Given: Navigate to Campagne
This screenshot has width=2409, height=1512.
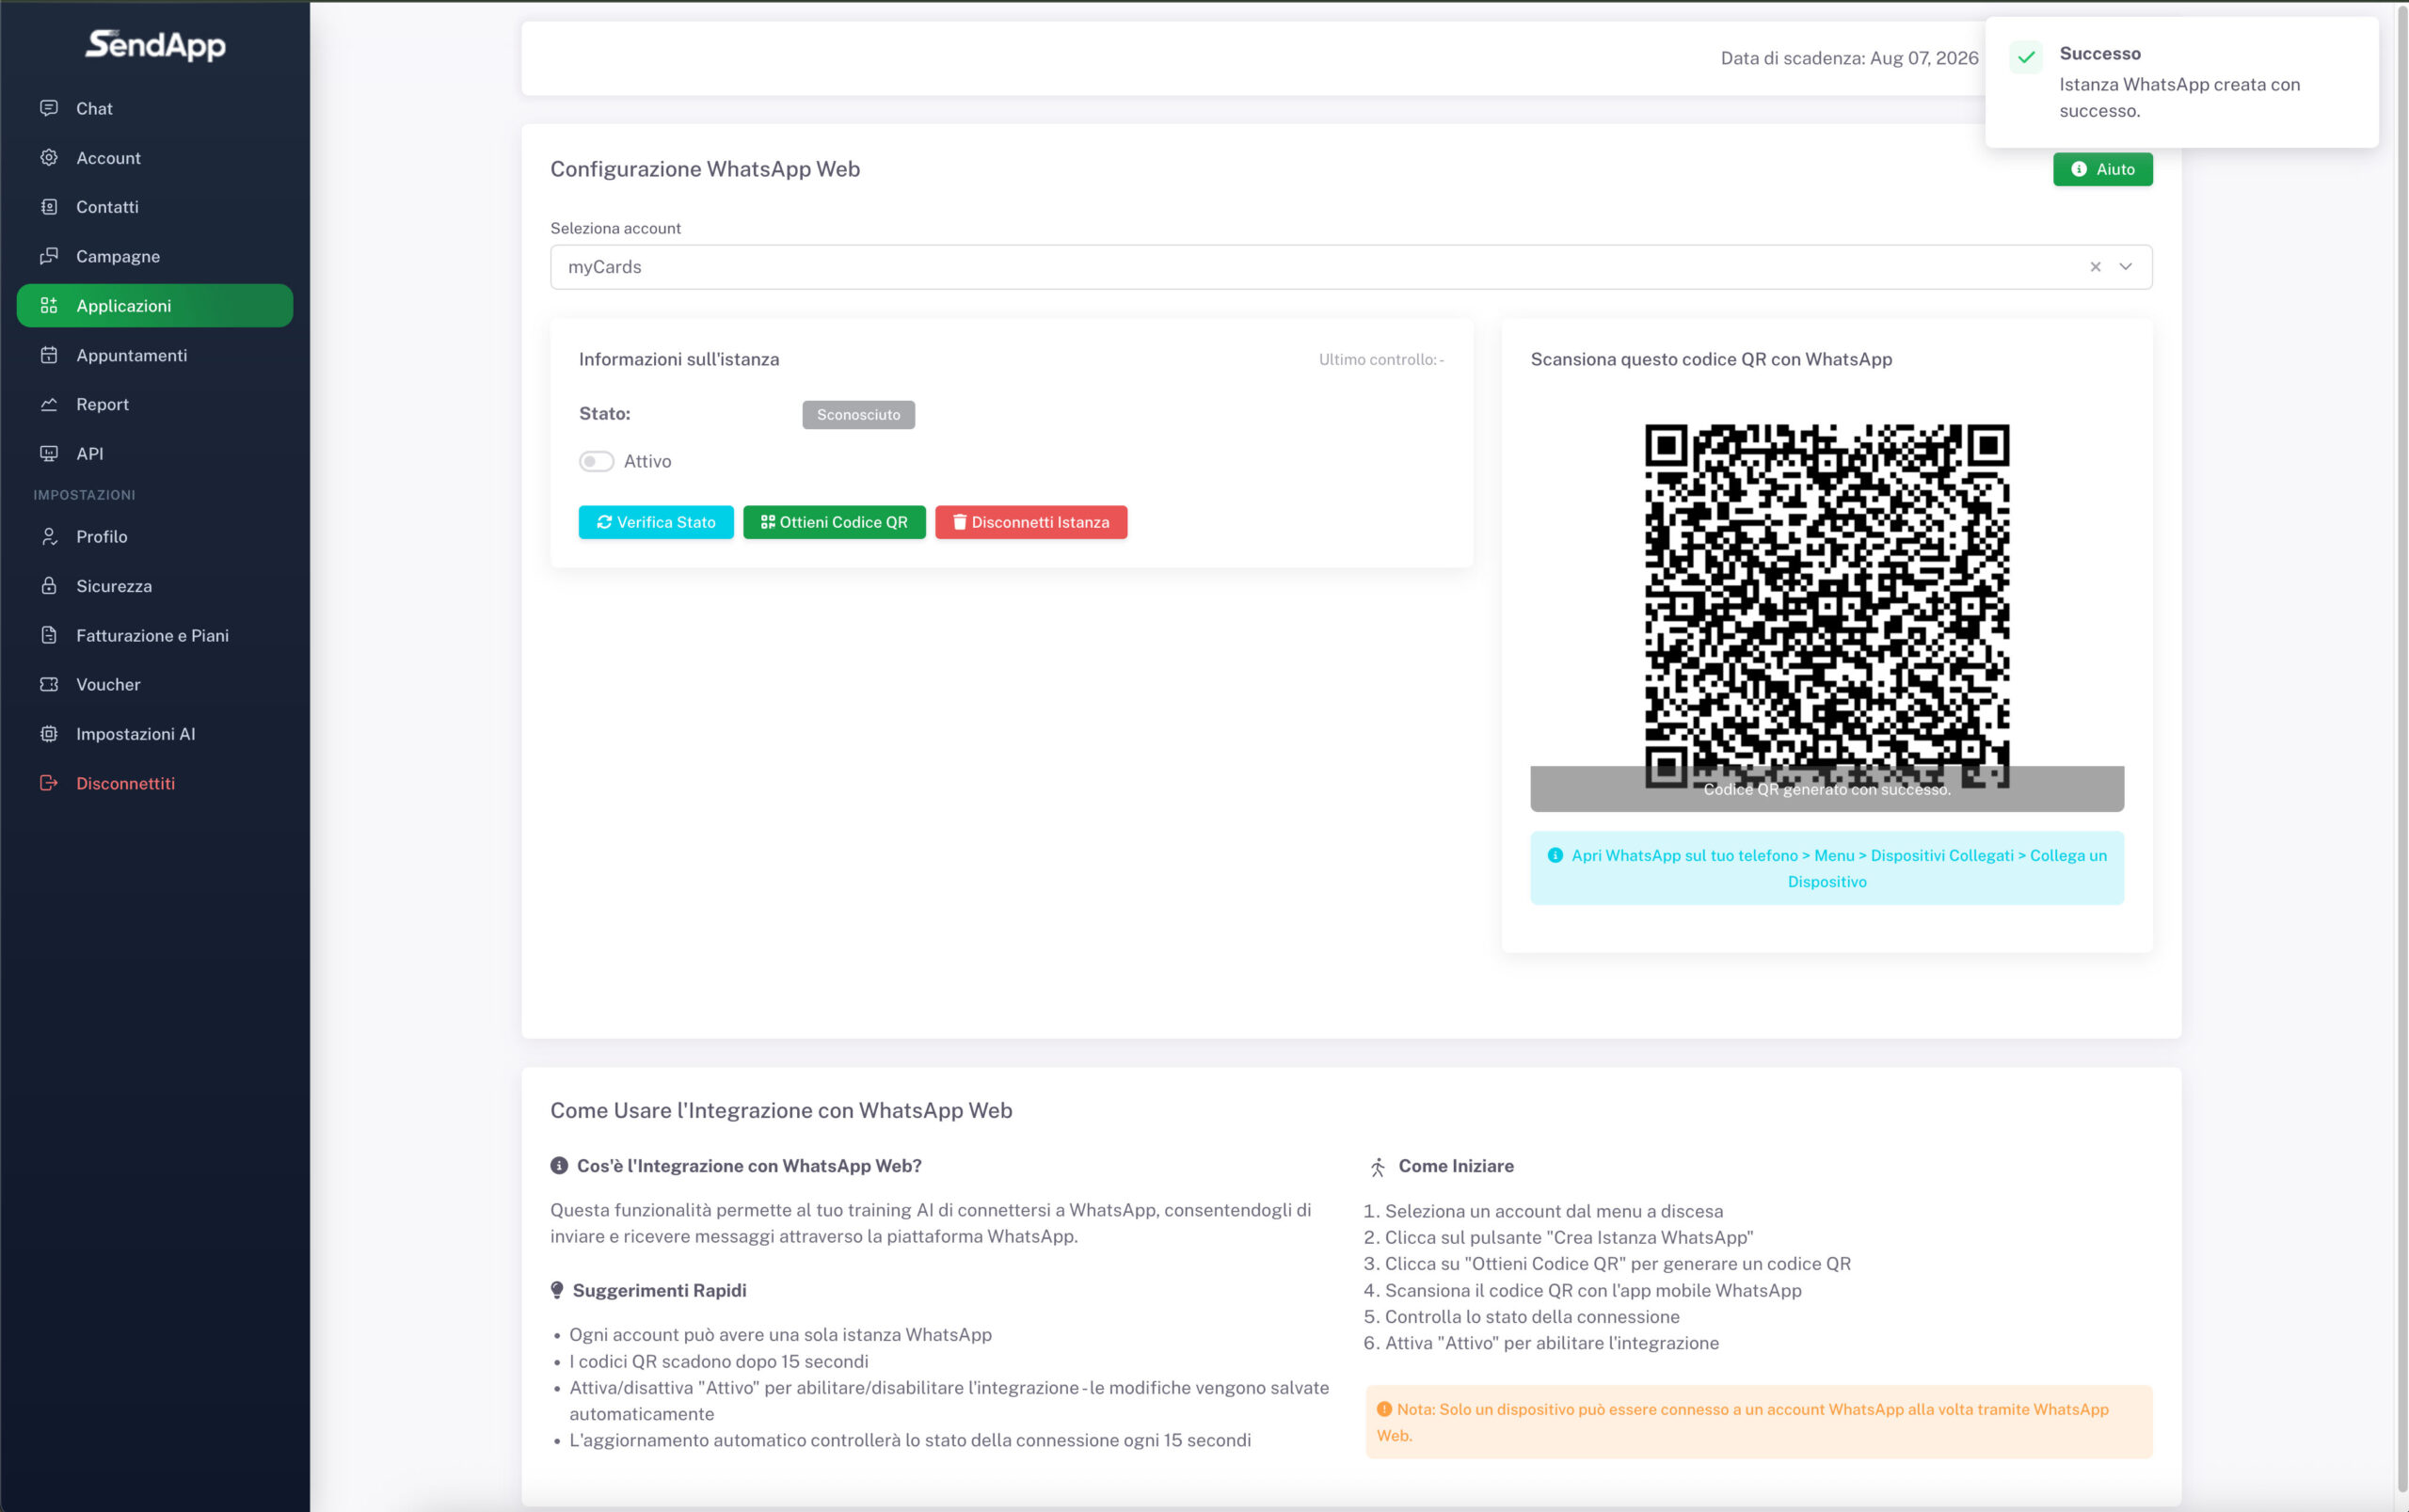Looking at the screenshot, I should point(155,256).
